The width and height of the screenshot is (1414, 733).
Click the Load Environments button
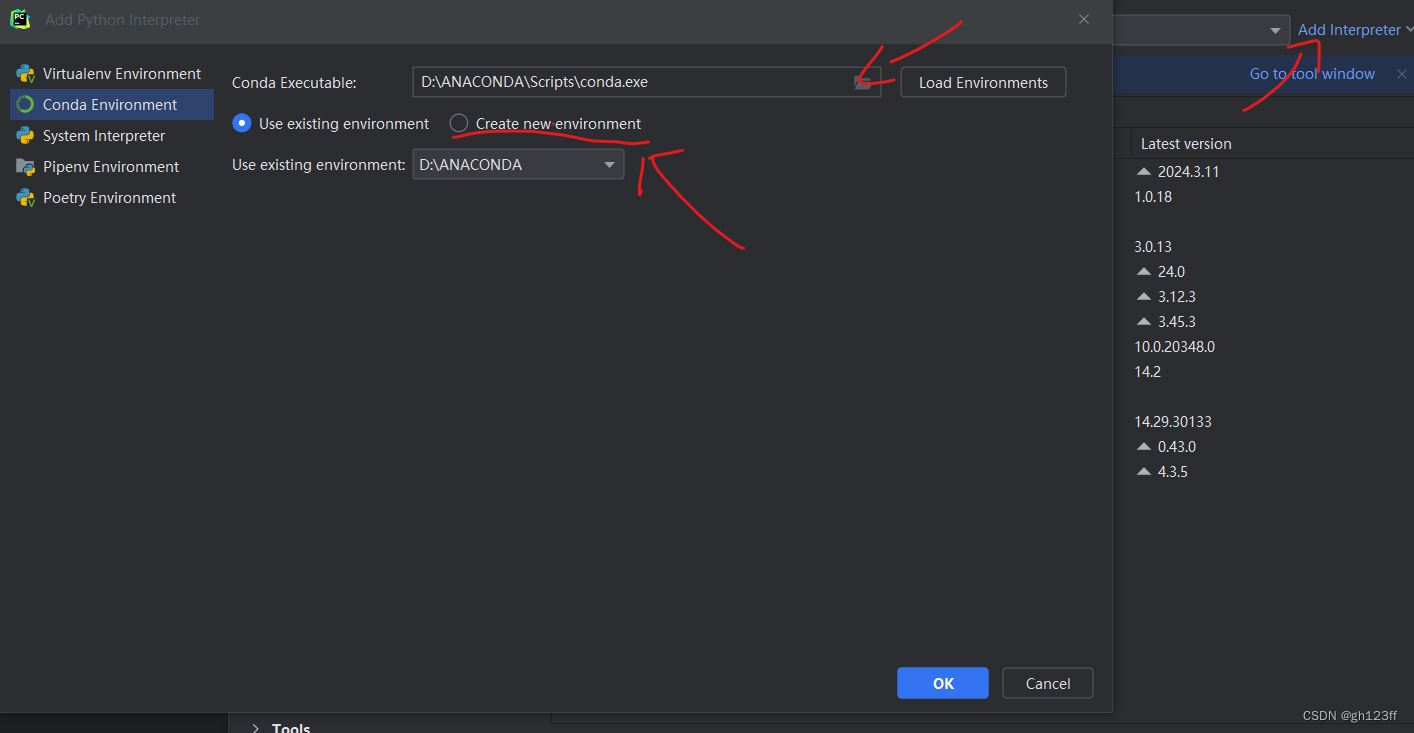pyautogui.click(x=983, y=82)
